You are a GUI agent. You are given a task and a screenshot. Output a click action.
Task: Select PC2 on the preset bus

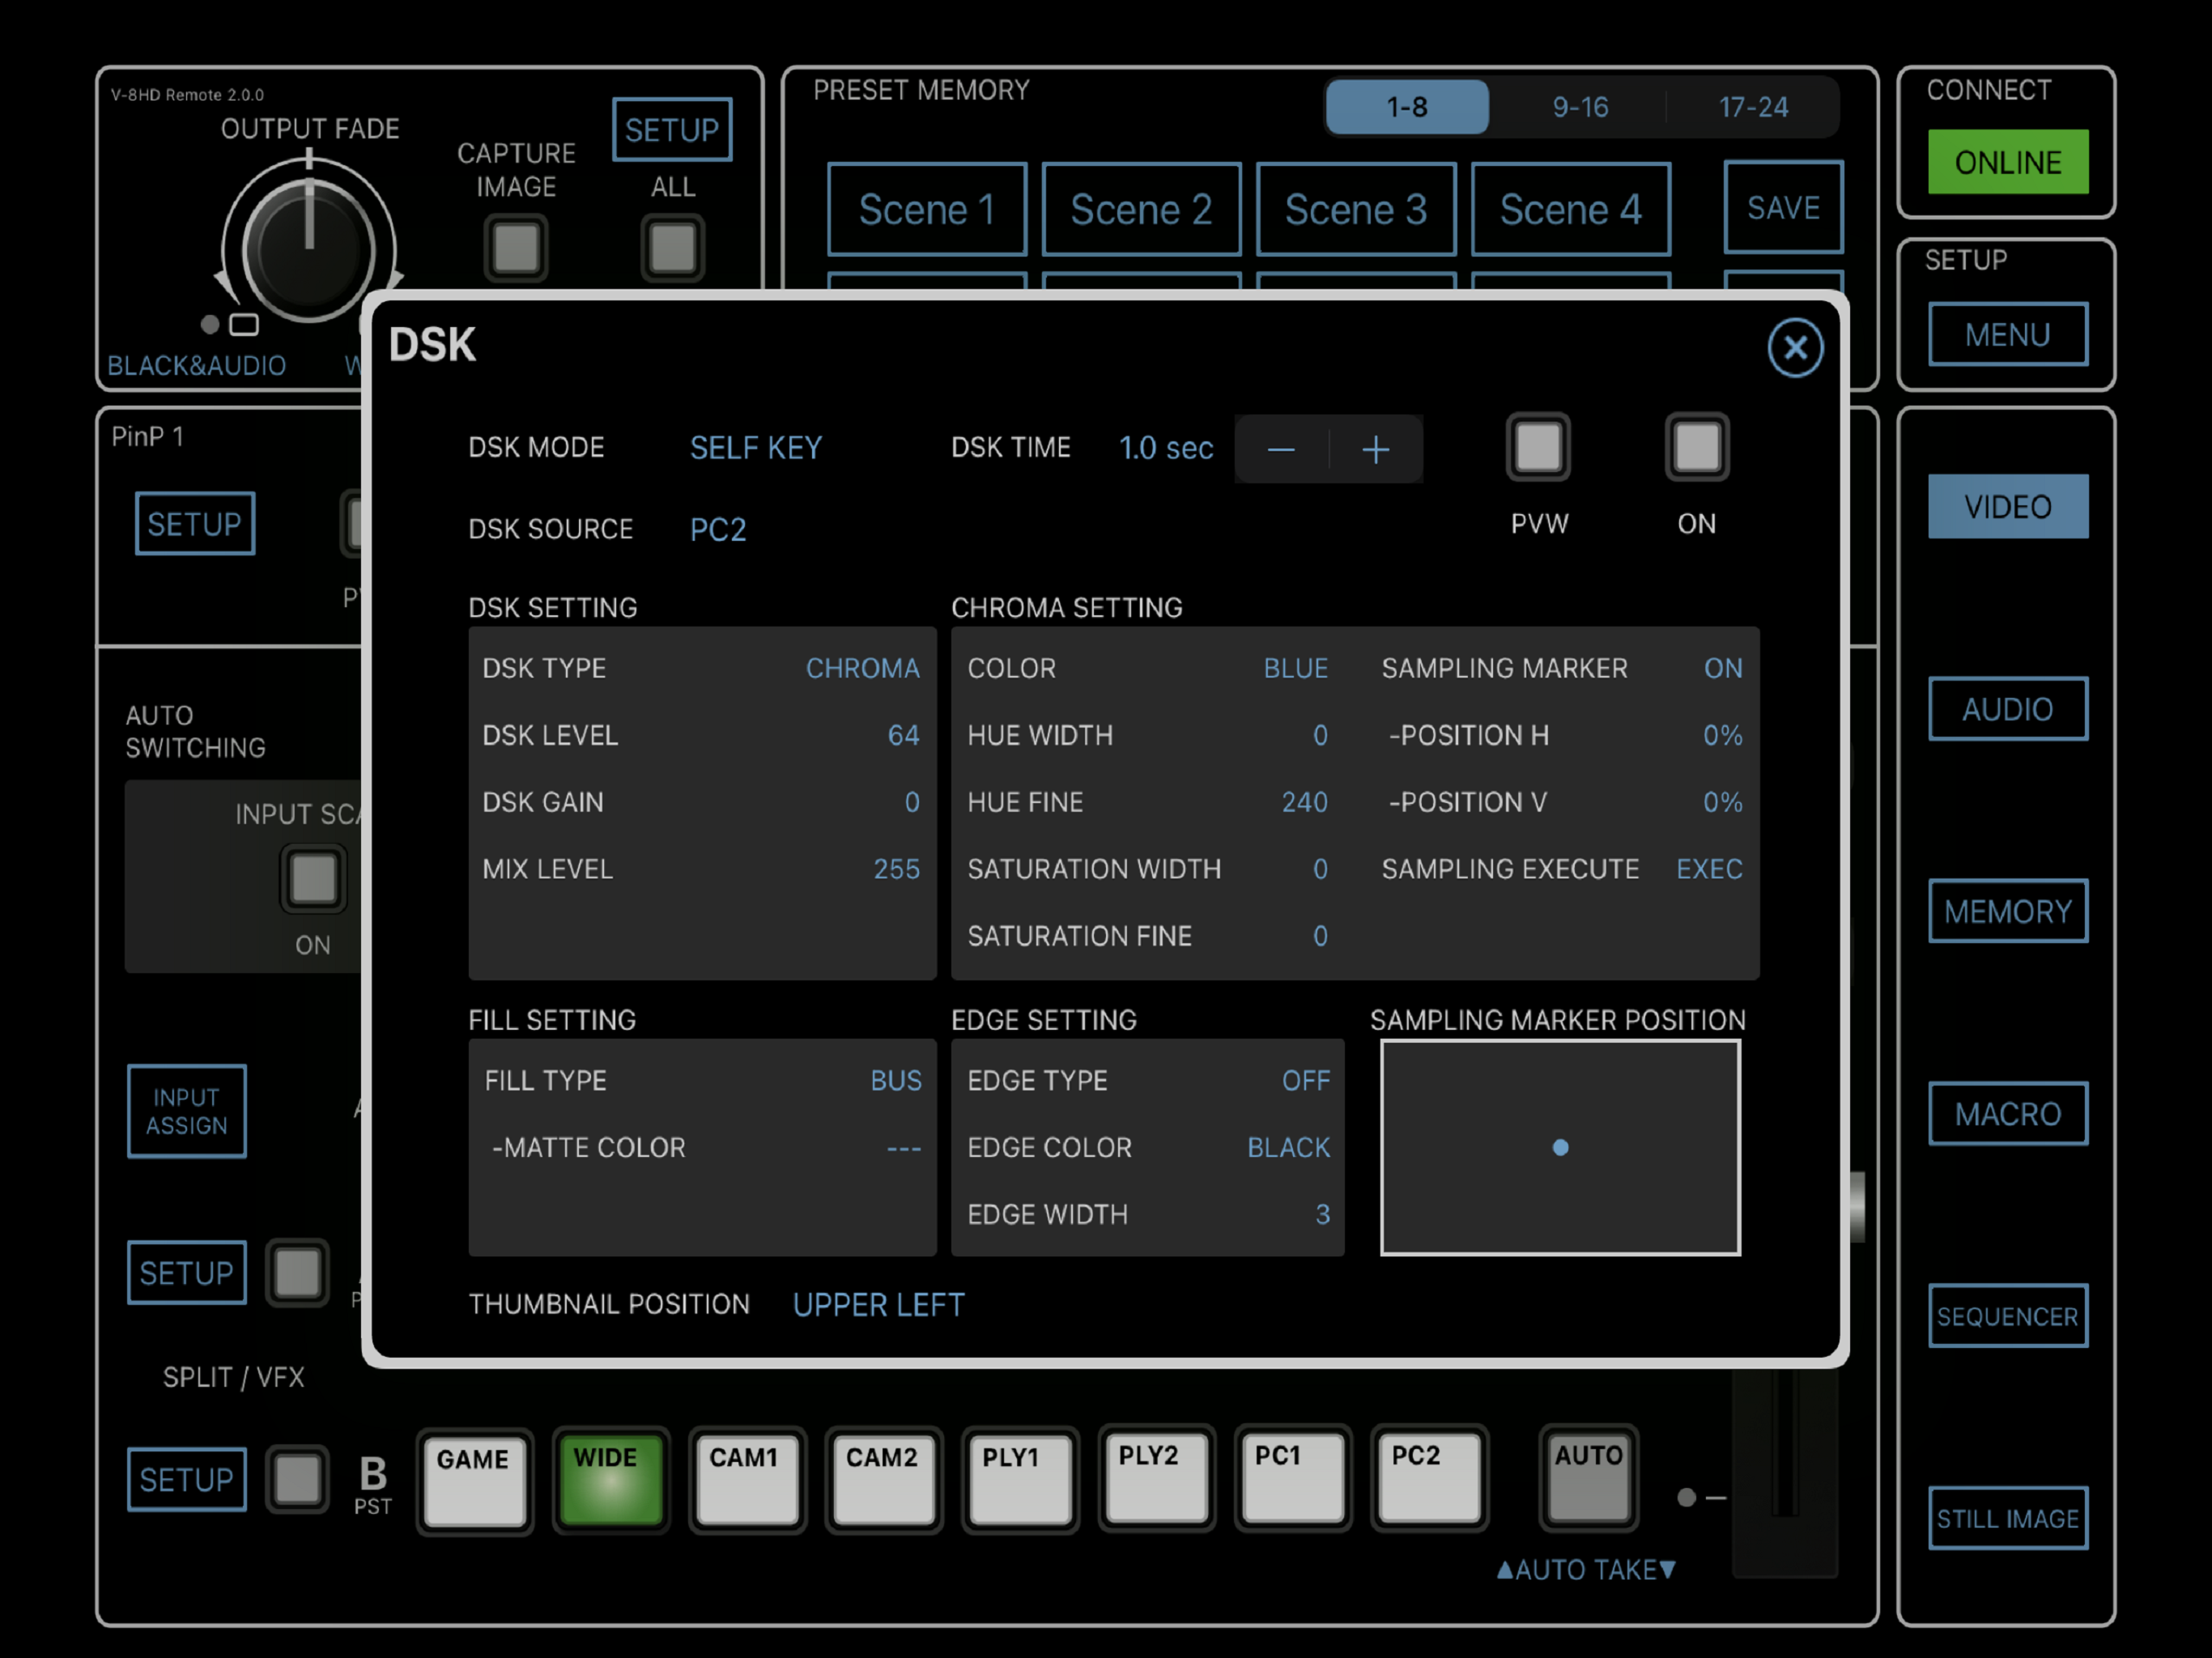[x=1429, y=1478]
